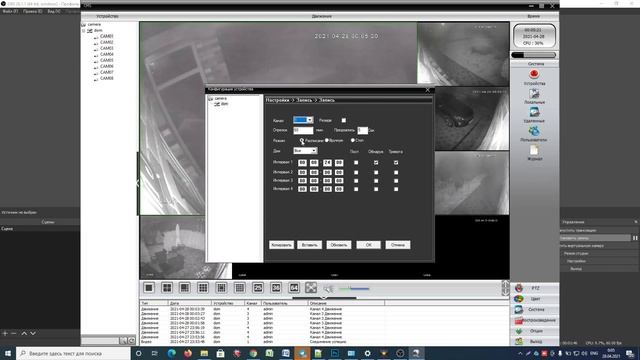Click OBS Настройки in controls dock
This screenshot has height=360, width=640.
coord(576,261)
